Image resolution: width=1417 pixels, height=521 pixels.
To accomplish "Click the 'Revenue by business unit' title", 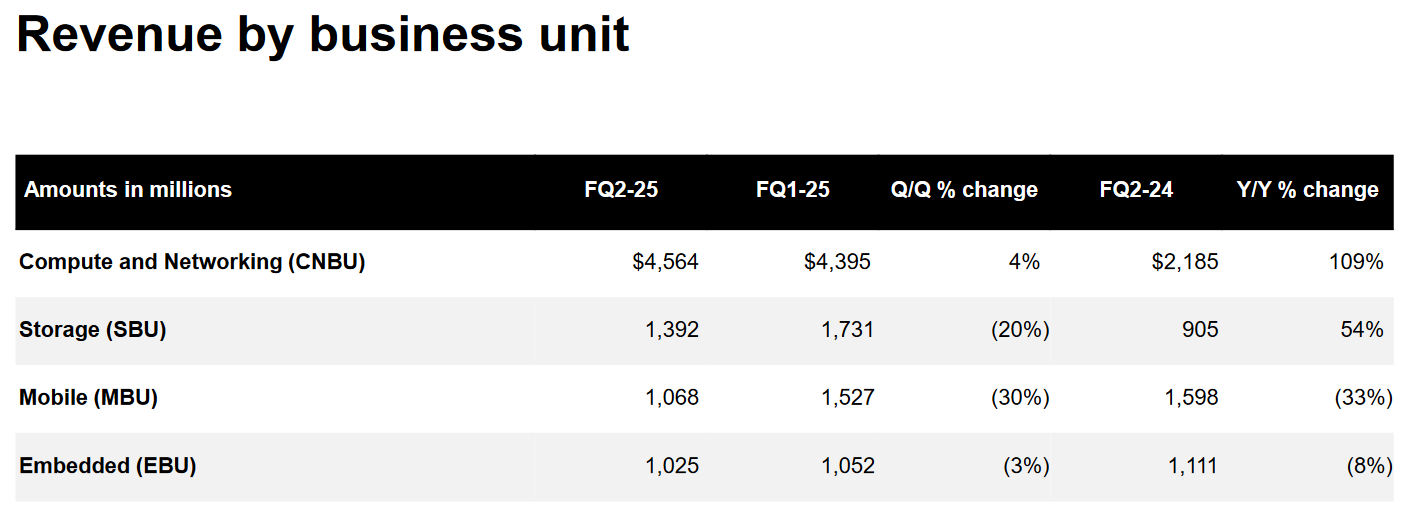I will [323, 35].
